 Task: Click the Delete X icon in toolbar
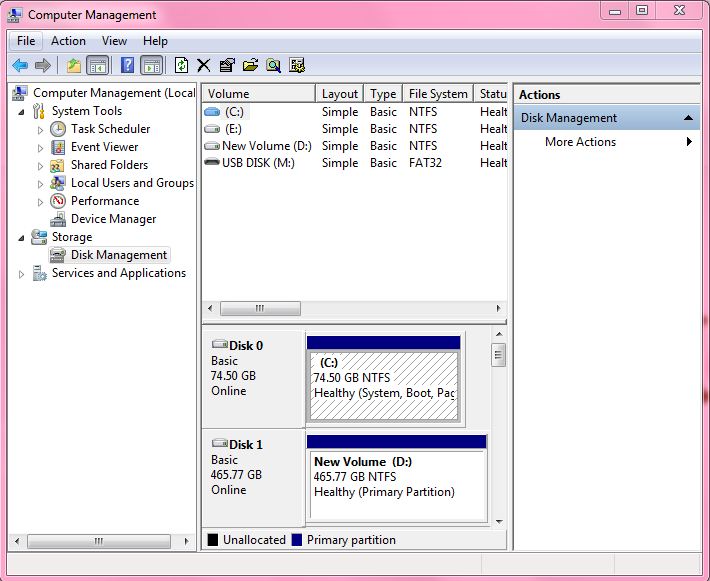(x=203, y=65)
